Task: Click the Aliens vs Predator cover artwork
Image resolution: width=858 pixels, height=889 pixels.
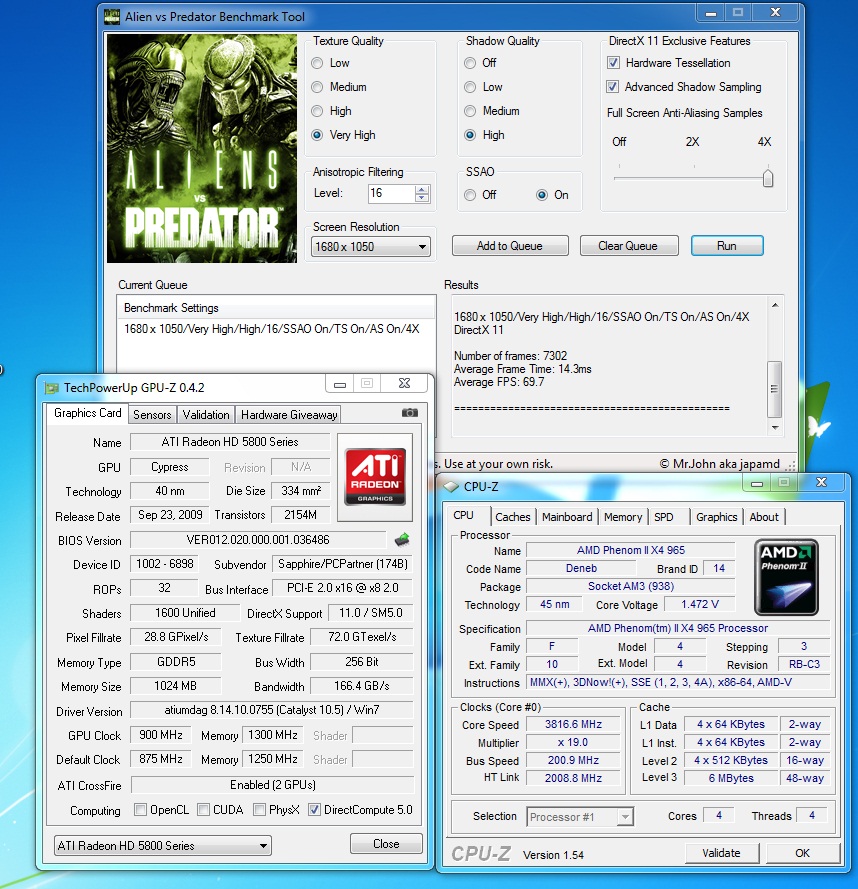Action: coord(202,148)
